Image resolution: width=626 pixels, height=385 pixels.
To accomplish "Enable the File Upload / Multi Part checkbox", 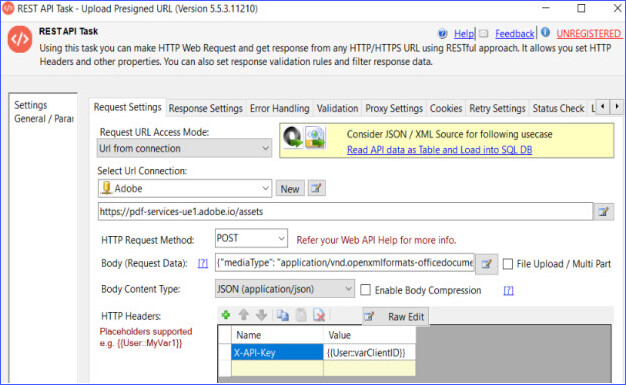I will coord(507,264).
